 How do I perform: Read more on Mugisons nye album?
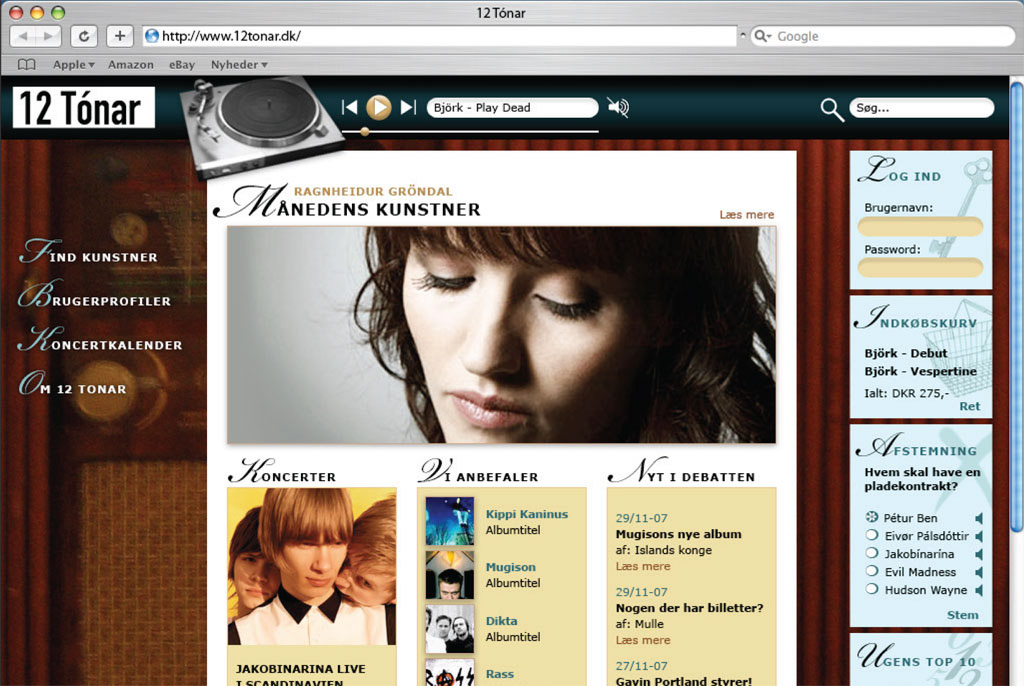click(643, 566)
